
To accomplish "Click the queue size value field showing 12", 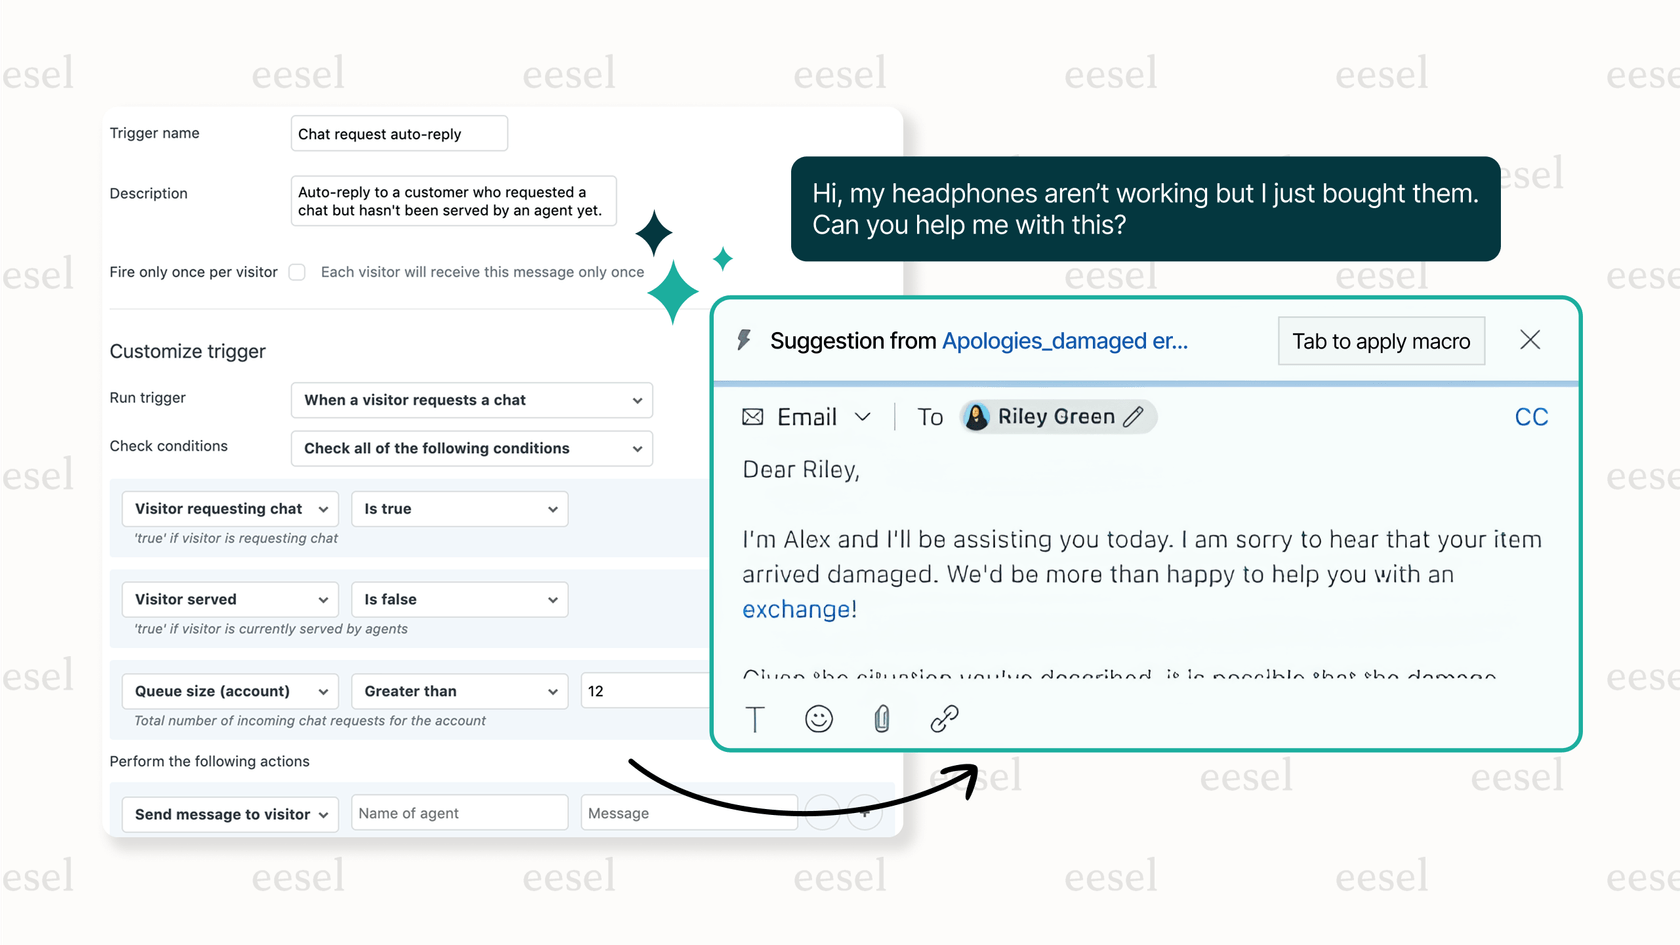I will pyautogui.click(x=644, y=690).
